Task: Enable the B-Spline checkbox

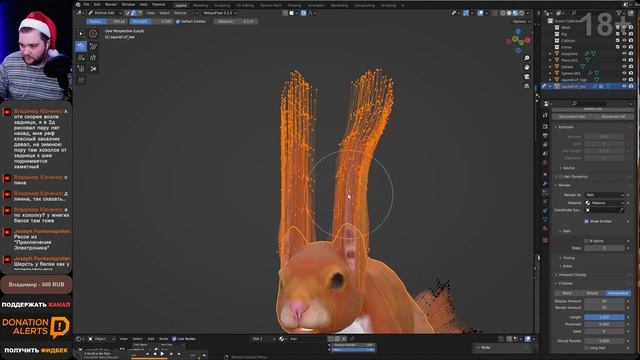Action: coord(587,241)
